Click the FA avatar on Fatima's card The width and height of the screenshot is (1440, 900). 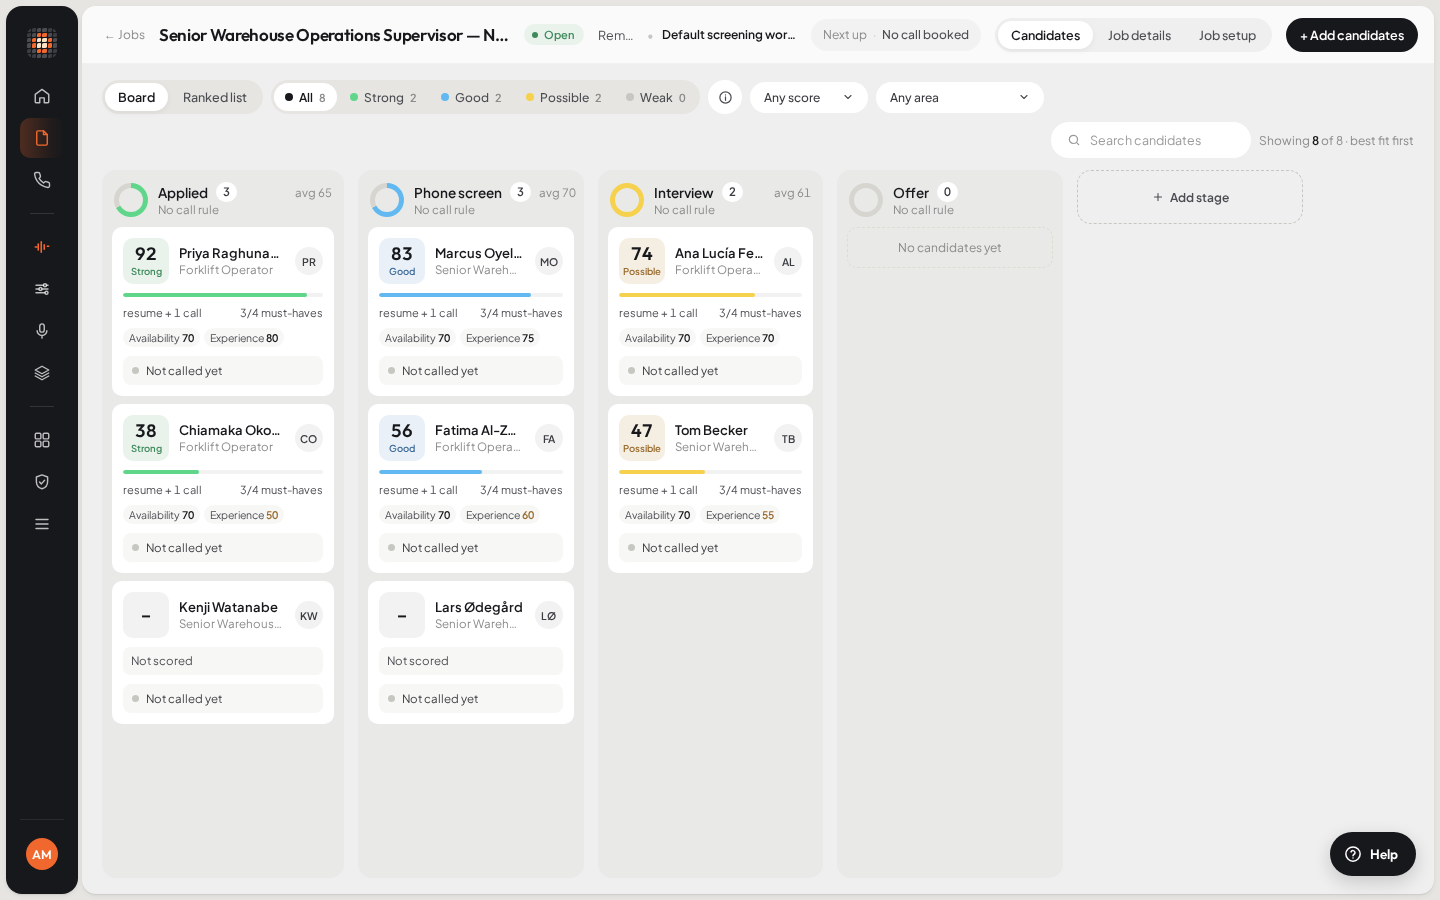[549, 439]
